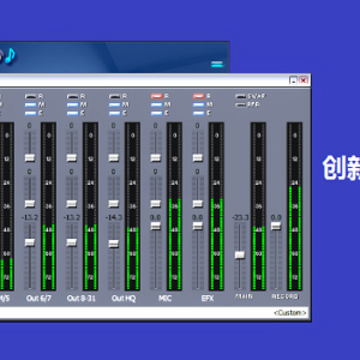Image resolution: width=360 pixels, height=360 pixels.
Task: Click the MIC channel level meter
Action: point(174,206)
